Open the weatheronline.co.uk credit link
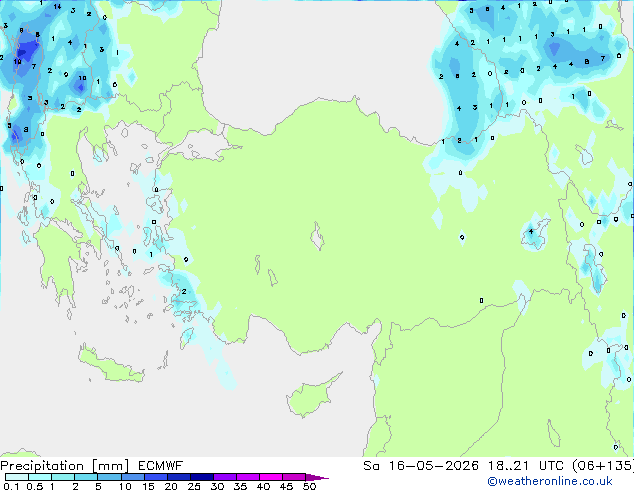This screenshot has height=490, width=634. [x=550, y=481]
